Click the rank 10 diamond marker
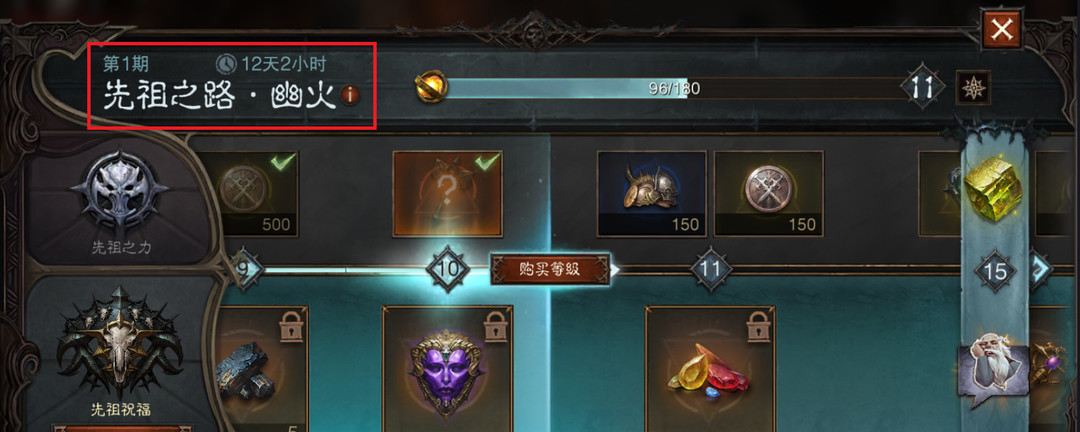The width and height of the screenshot is (1080, 432). (448, 269)
